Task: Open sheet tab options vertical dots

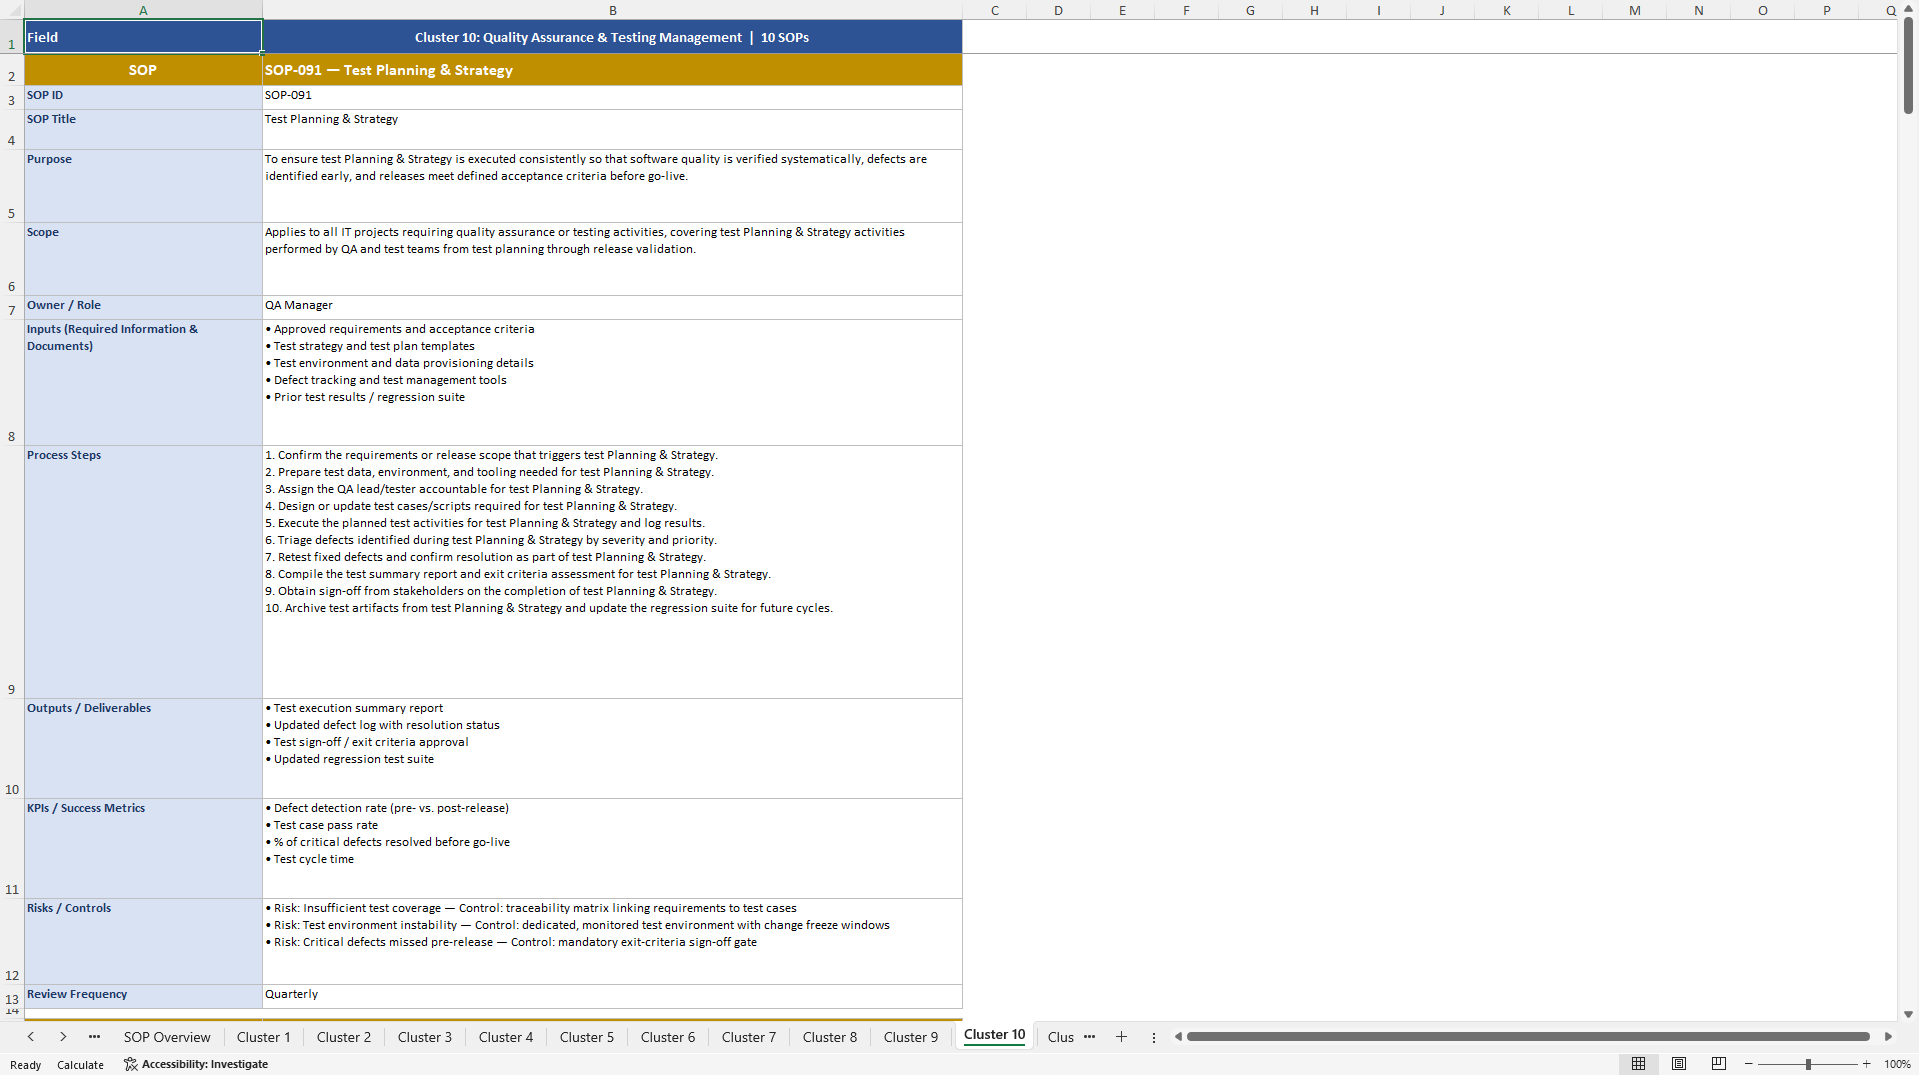Action: click(x=1153, y=1038)
